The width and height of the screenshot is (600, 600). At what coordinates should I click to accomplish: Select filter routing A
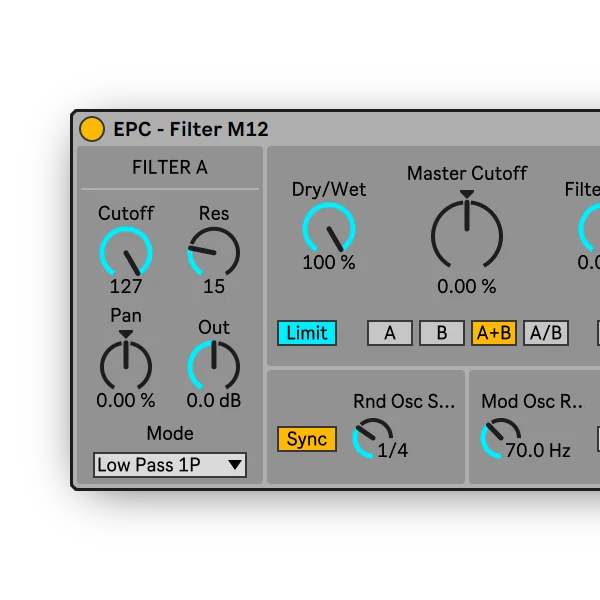pos(390,333)
